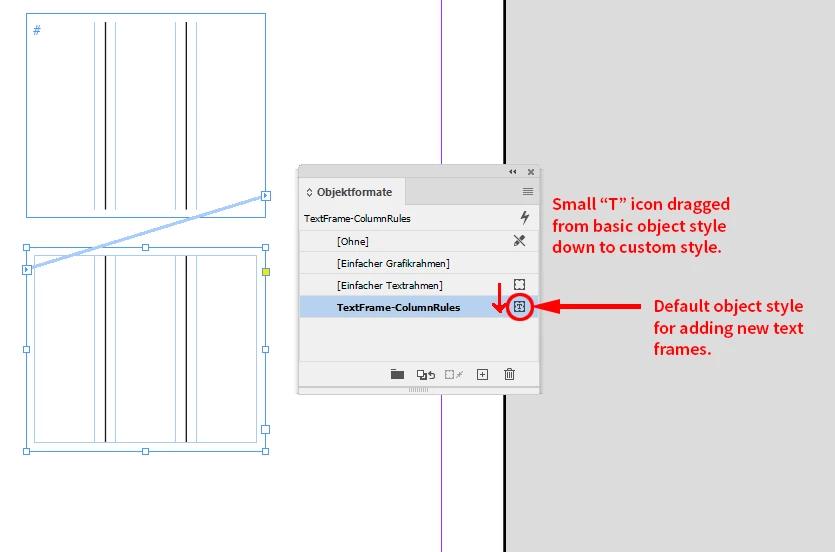The image size is (835, 552).
Task: Click the in port of the lower text frame
Action: click(x=27, y=270)
